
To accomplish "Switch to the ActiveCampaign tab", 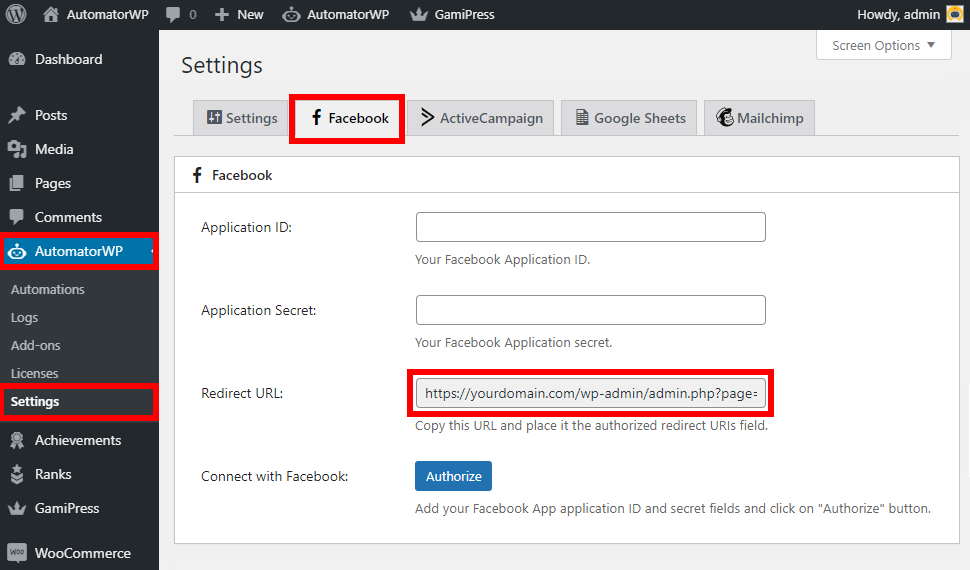I will click(481, 118).
